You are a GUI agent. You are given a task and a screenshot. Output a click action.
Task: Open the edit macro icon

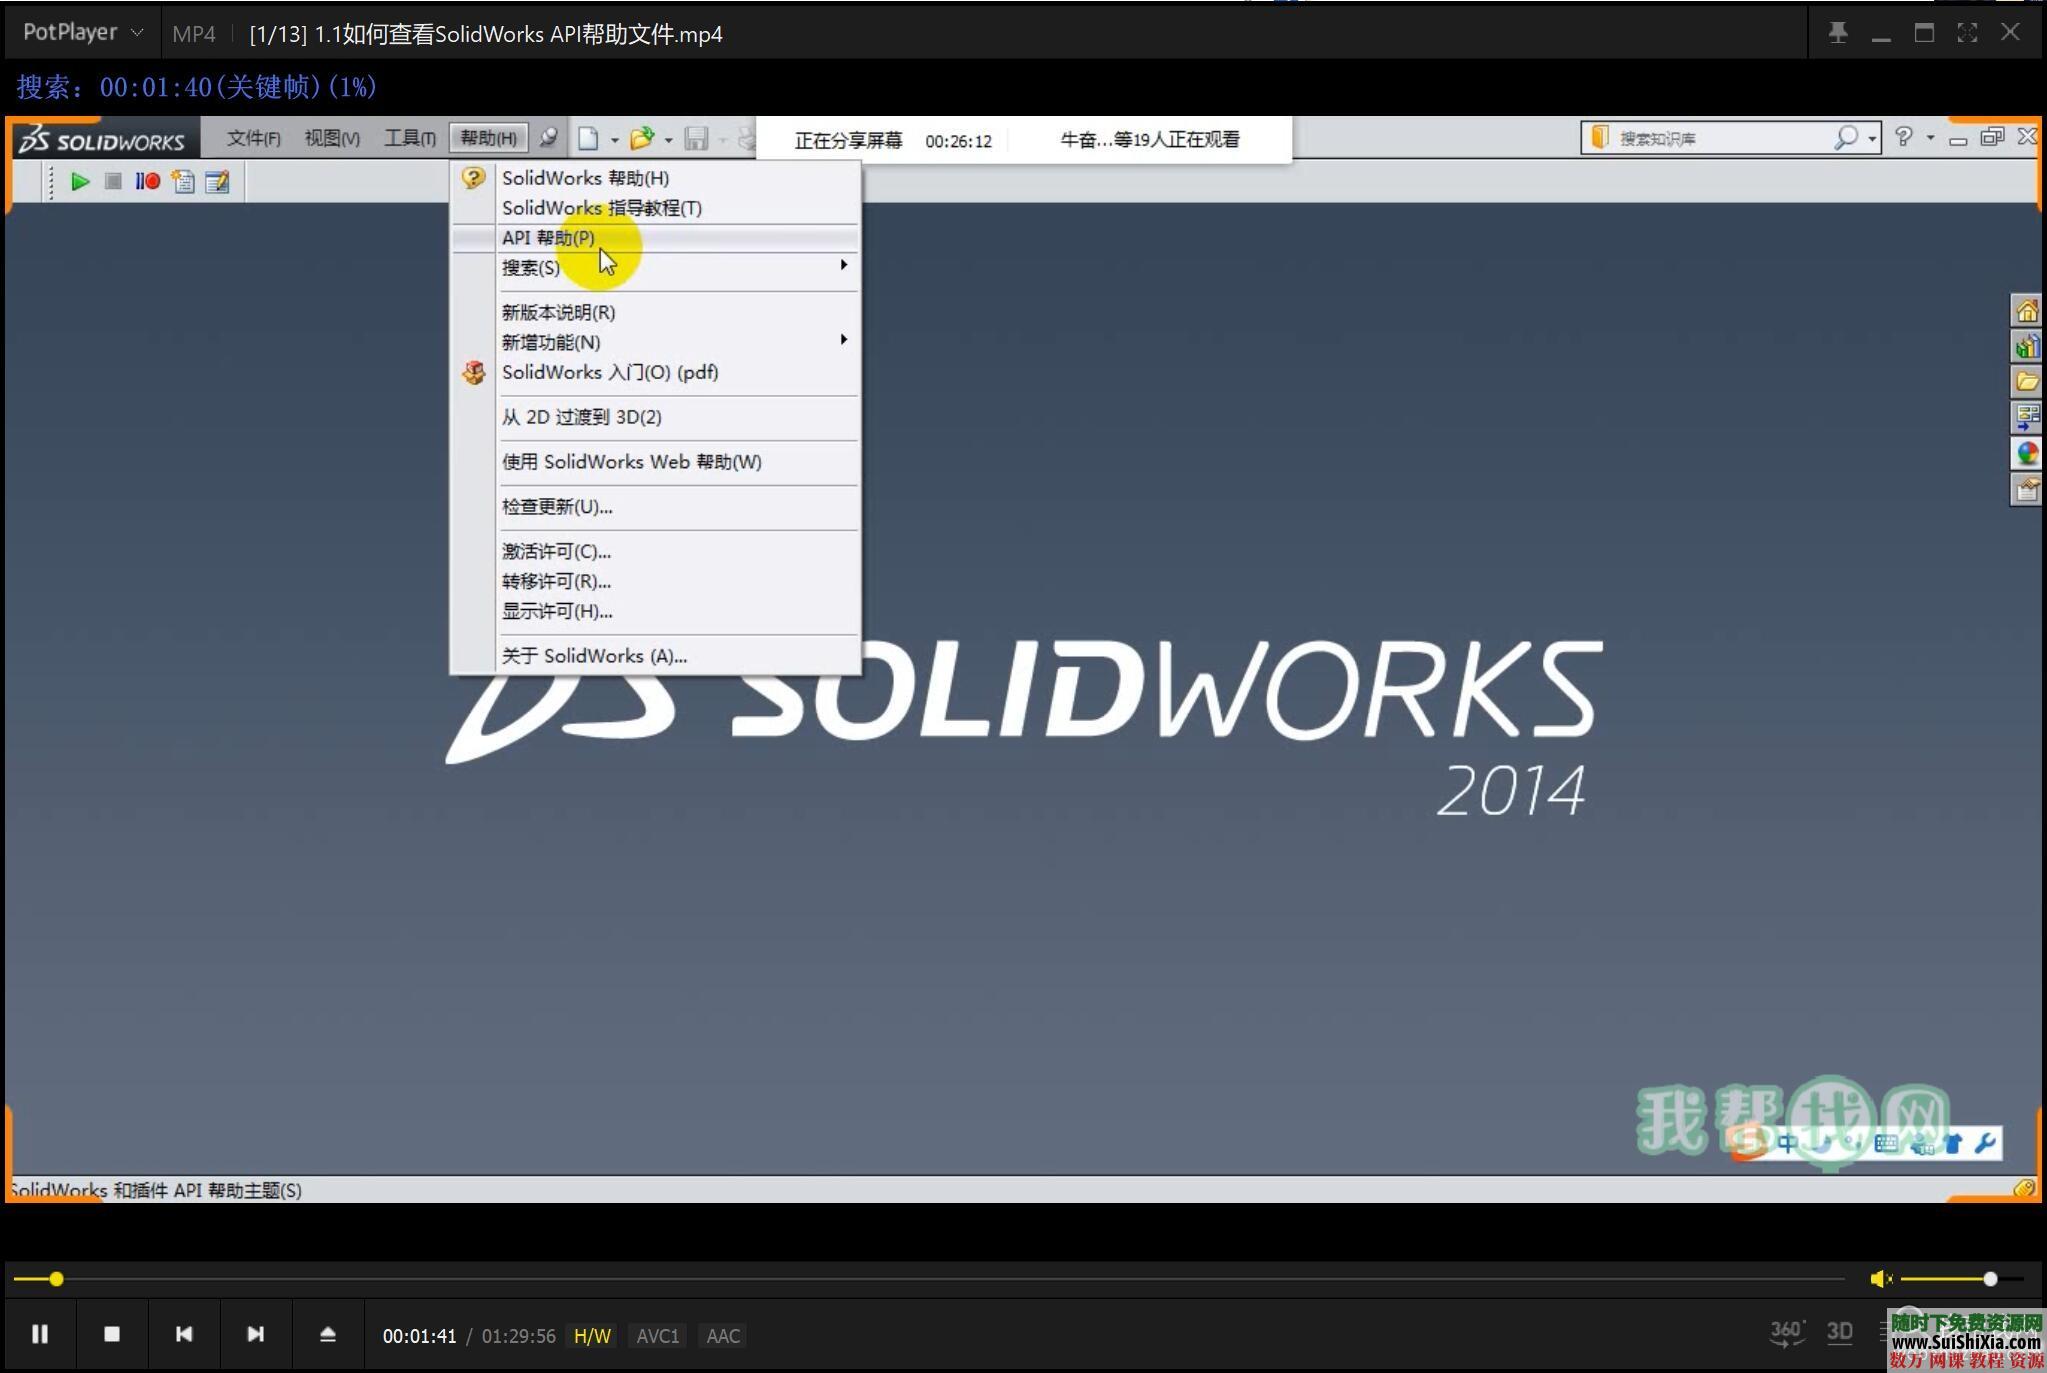tap(219, 181)
